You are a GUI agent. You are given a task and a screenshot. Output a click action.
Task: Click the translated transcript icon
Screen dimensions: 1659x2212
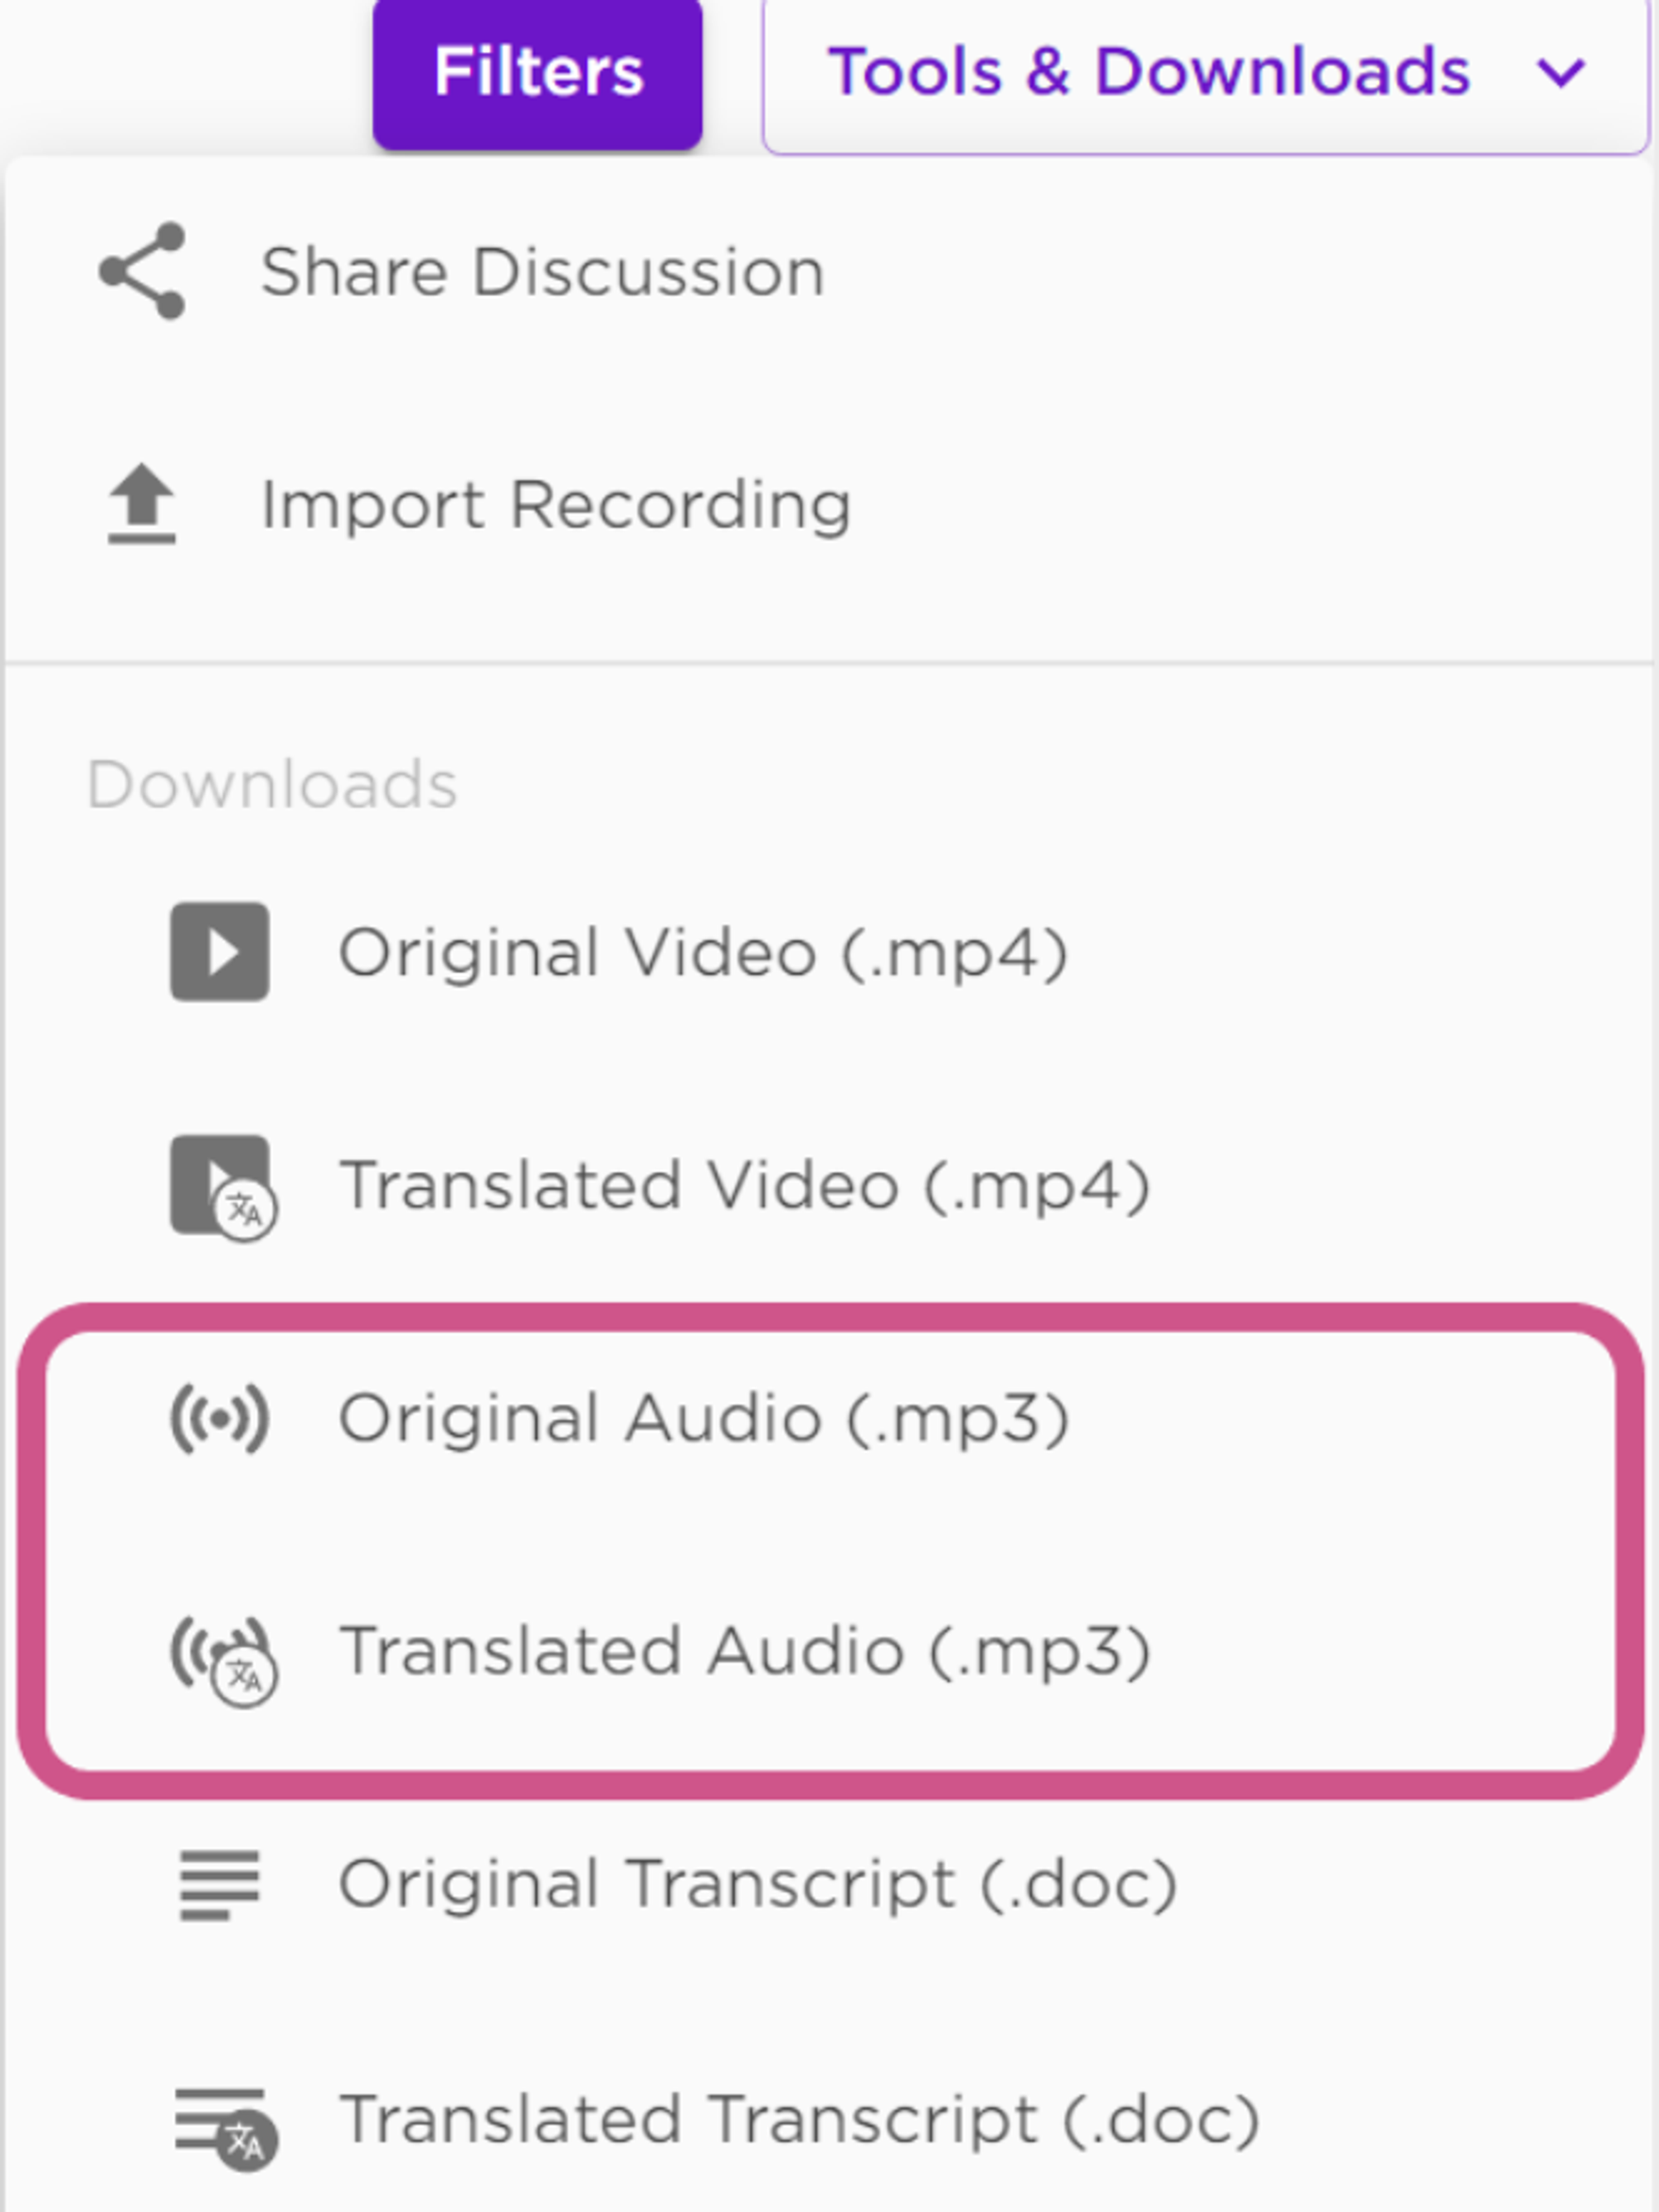point(226,2129)
